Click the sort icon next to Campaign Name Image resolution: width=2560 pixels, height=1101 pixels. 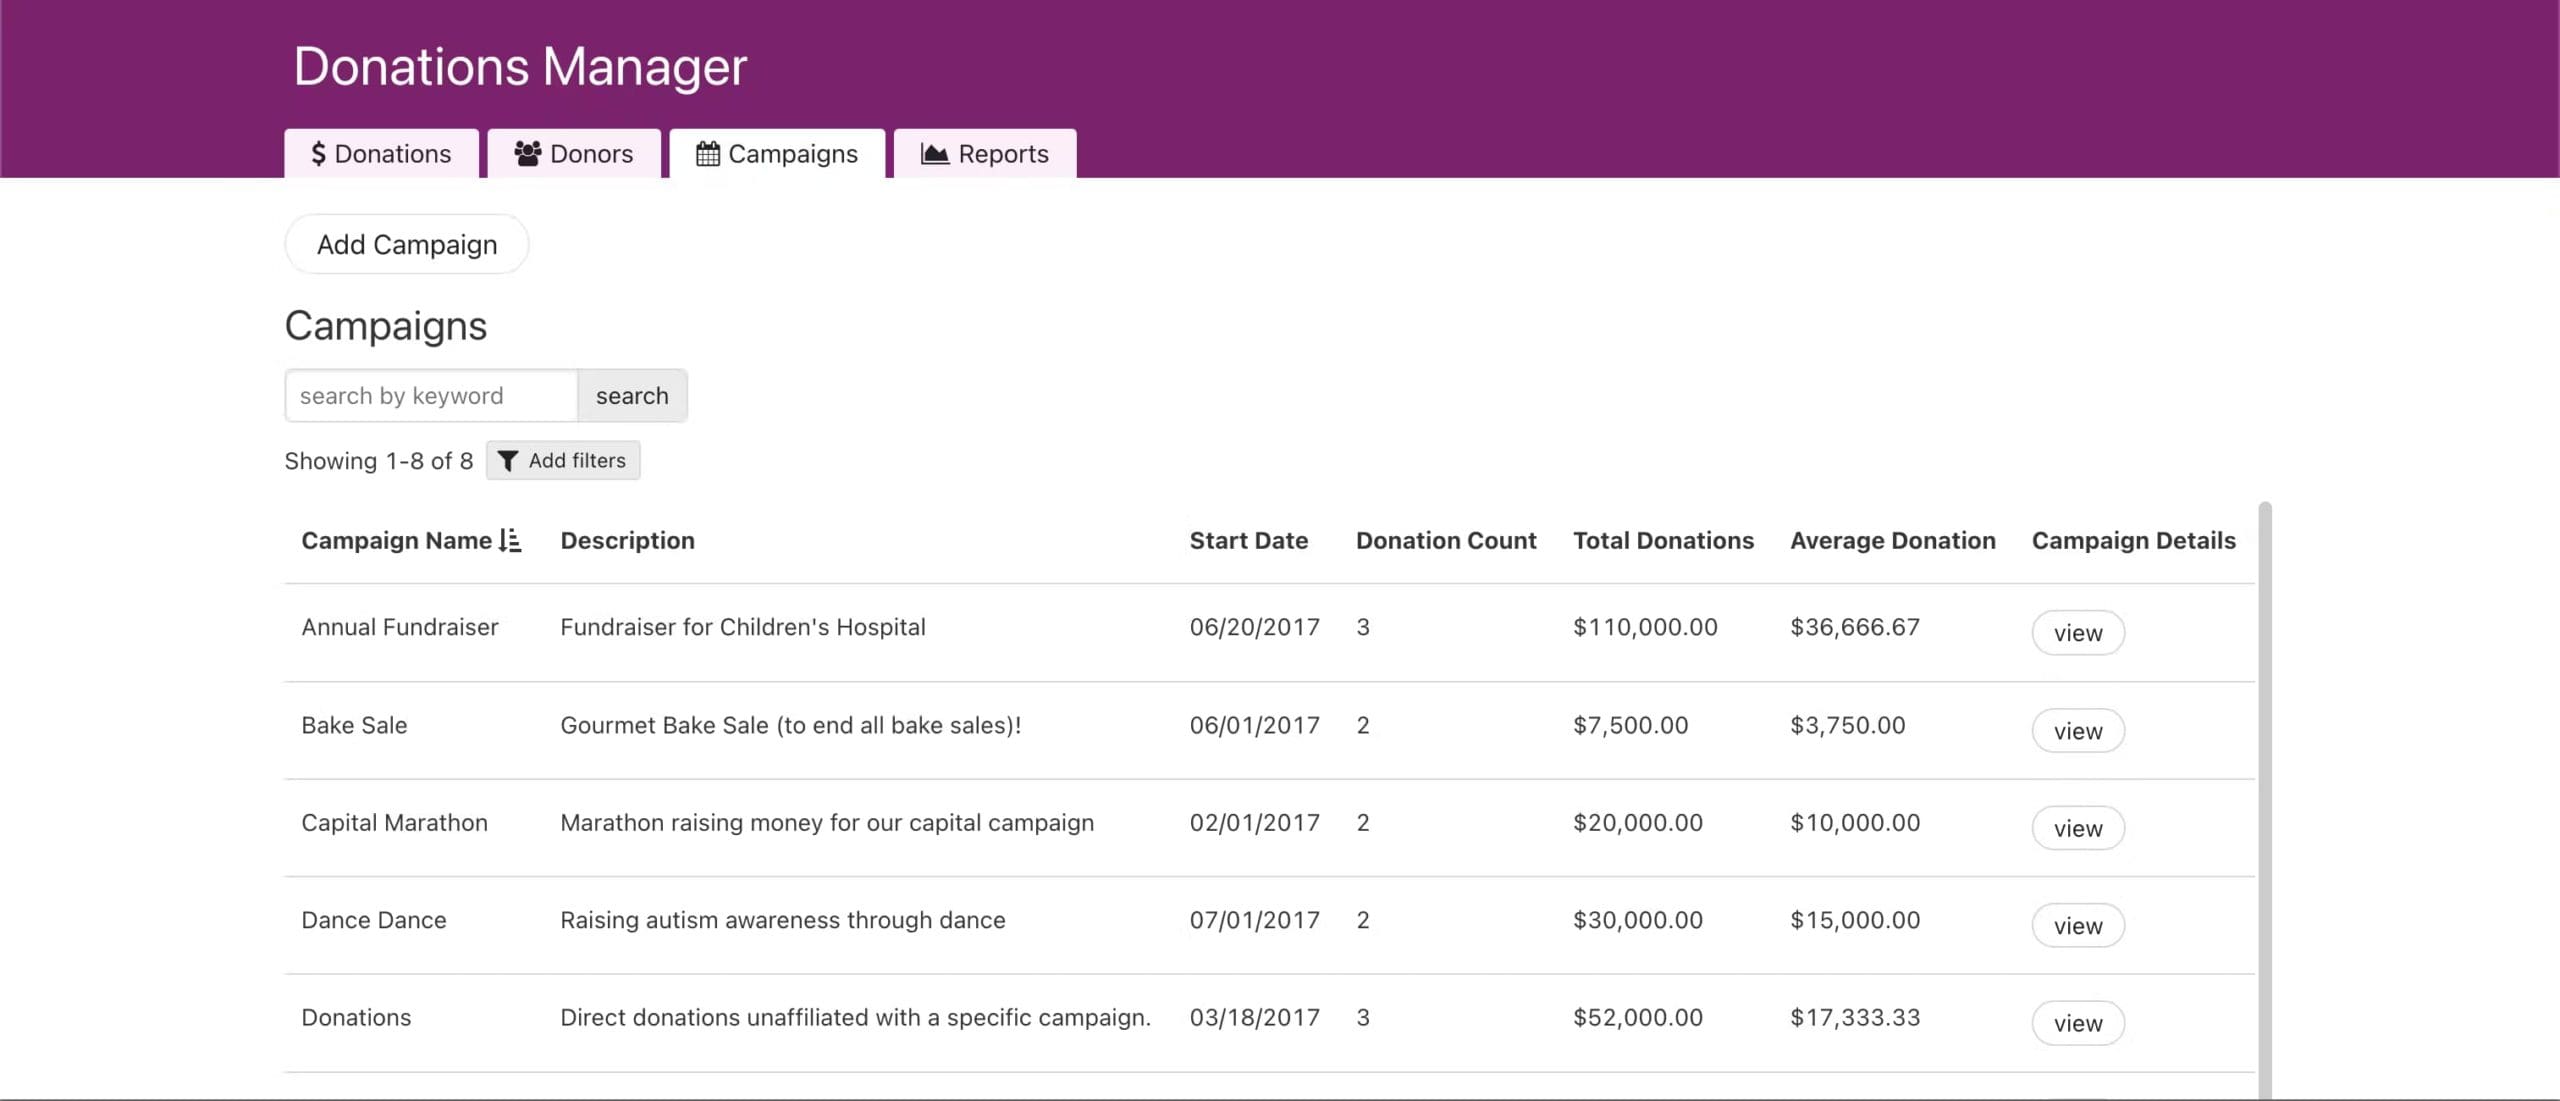510,541
